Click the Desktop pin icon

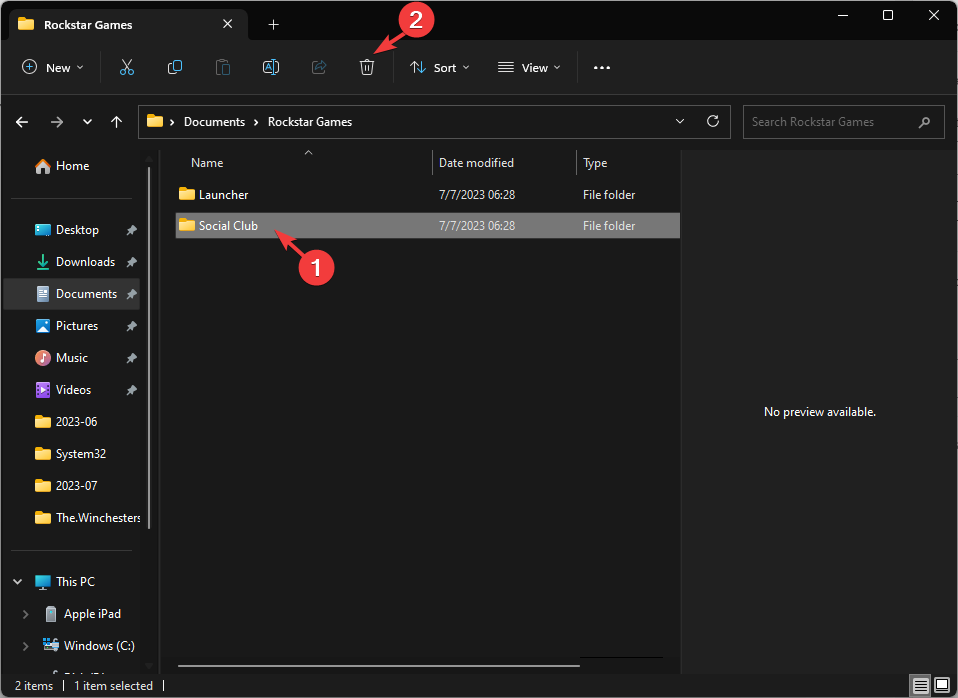131,230
